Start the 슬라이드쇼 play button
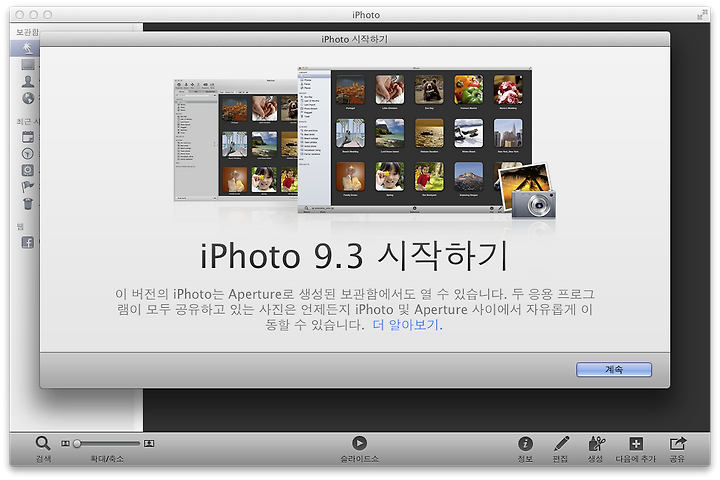Image resolution: width=720 pixels, height=480 pixels. [x=359, y=443]
